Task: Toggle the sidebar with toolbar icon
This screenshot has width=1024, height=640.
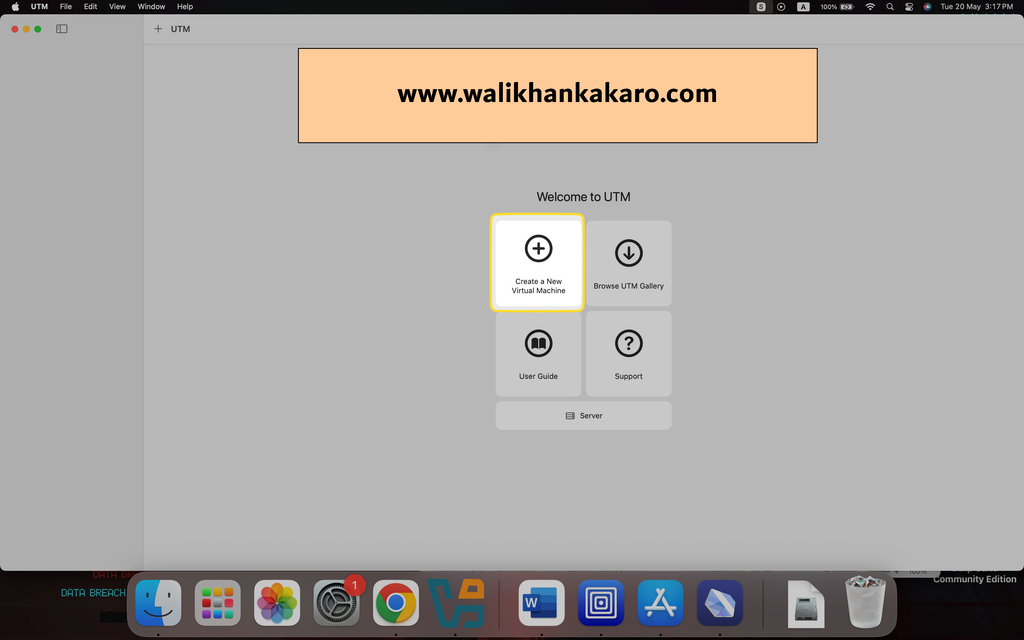Action: 61,29
